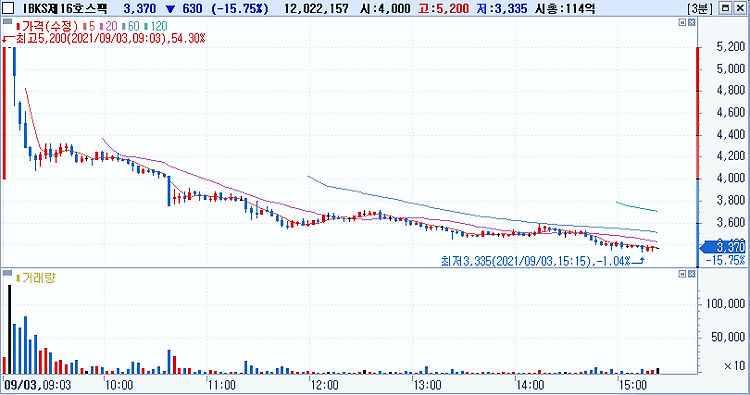Click the tallest black opening volume bar
The width and height of the screenshot is (750, 395).
(9, 329)
